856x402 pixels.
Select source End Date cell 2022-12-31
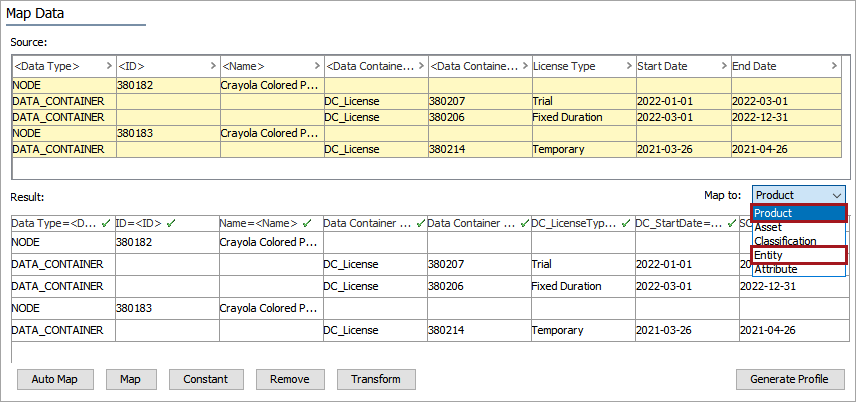point(786,117)
